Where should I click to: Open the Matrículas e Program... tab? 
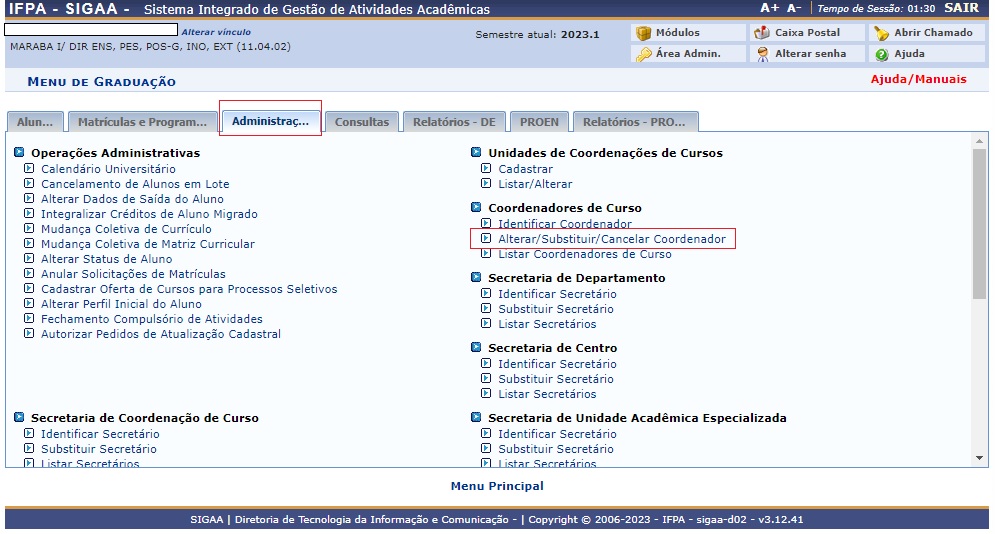point(142,122)
